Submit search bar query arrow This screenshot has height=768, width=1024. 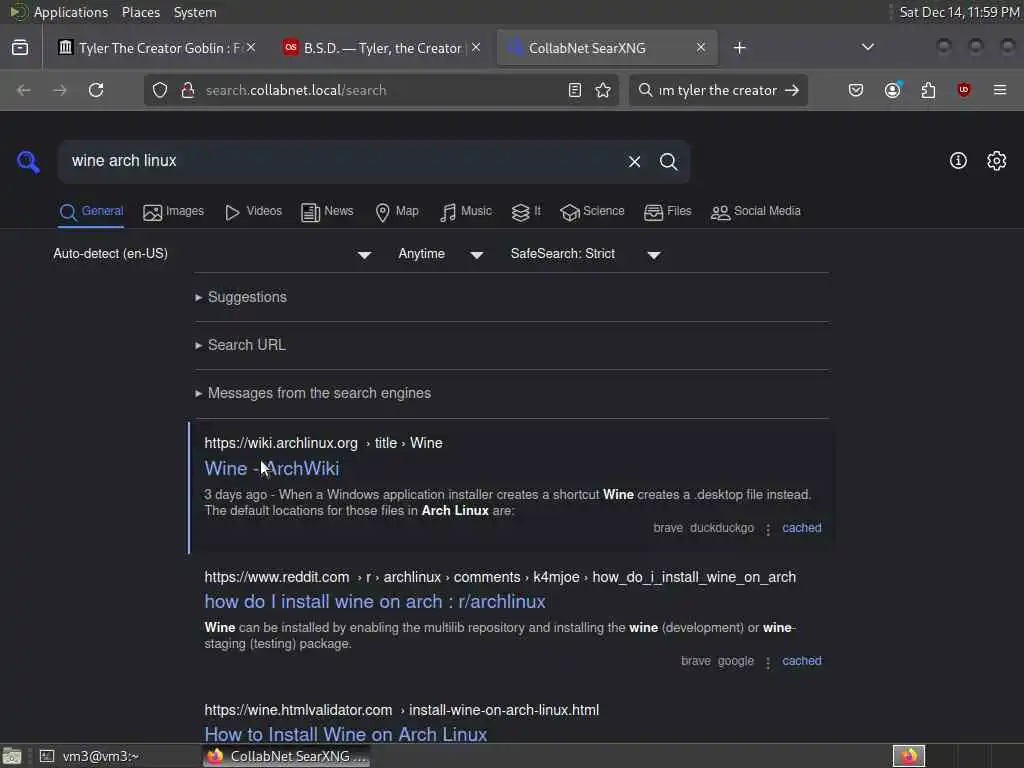tap(792, 90)
